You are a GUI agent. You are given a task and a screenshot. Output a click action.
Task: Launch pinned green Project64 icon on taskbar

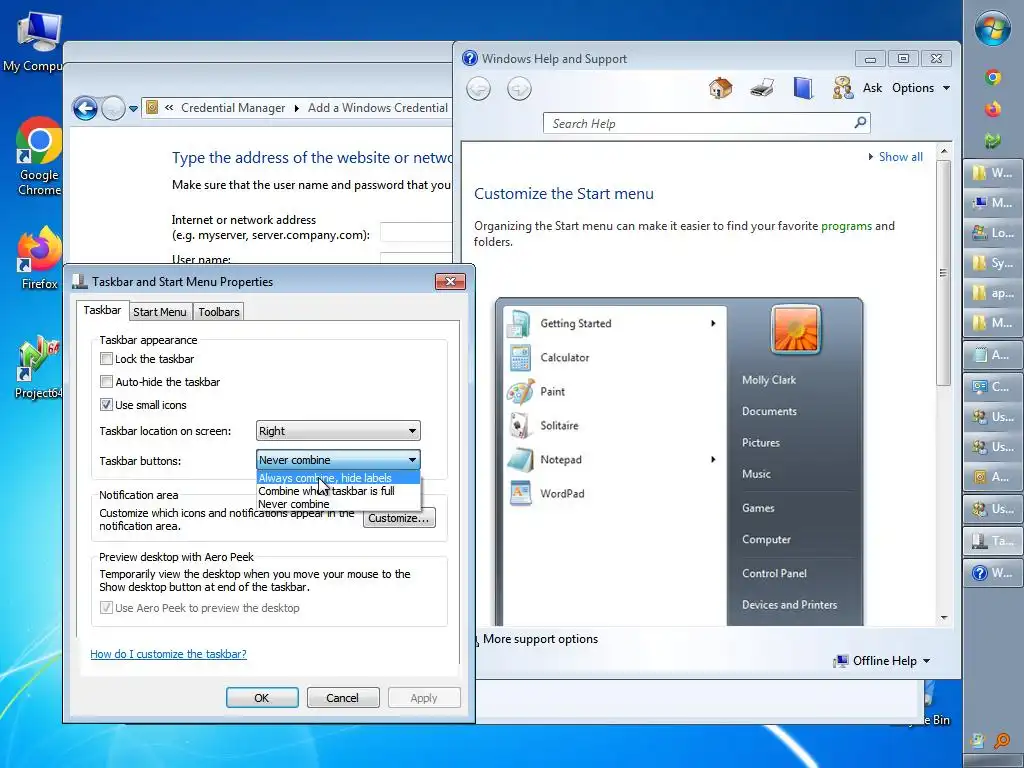point(993,140)
